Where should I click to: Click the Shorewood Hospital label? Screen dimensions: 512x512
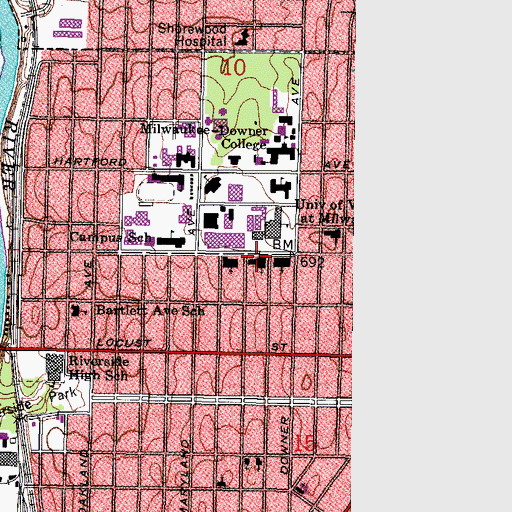[x=193, y=35]
